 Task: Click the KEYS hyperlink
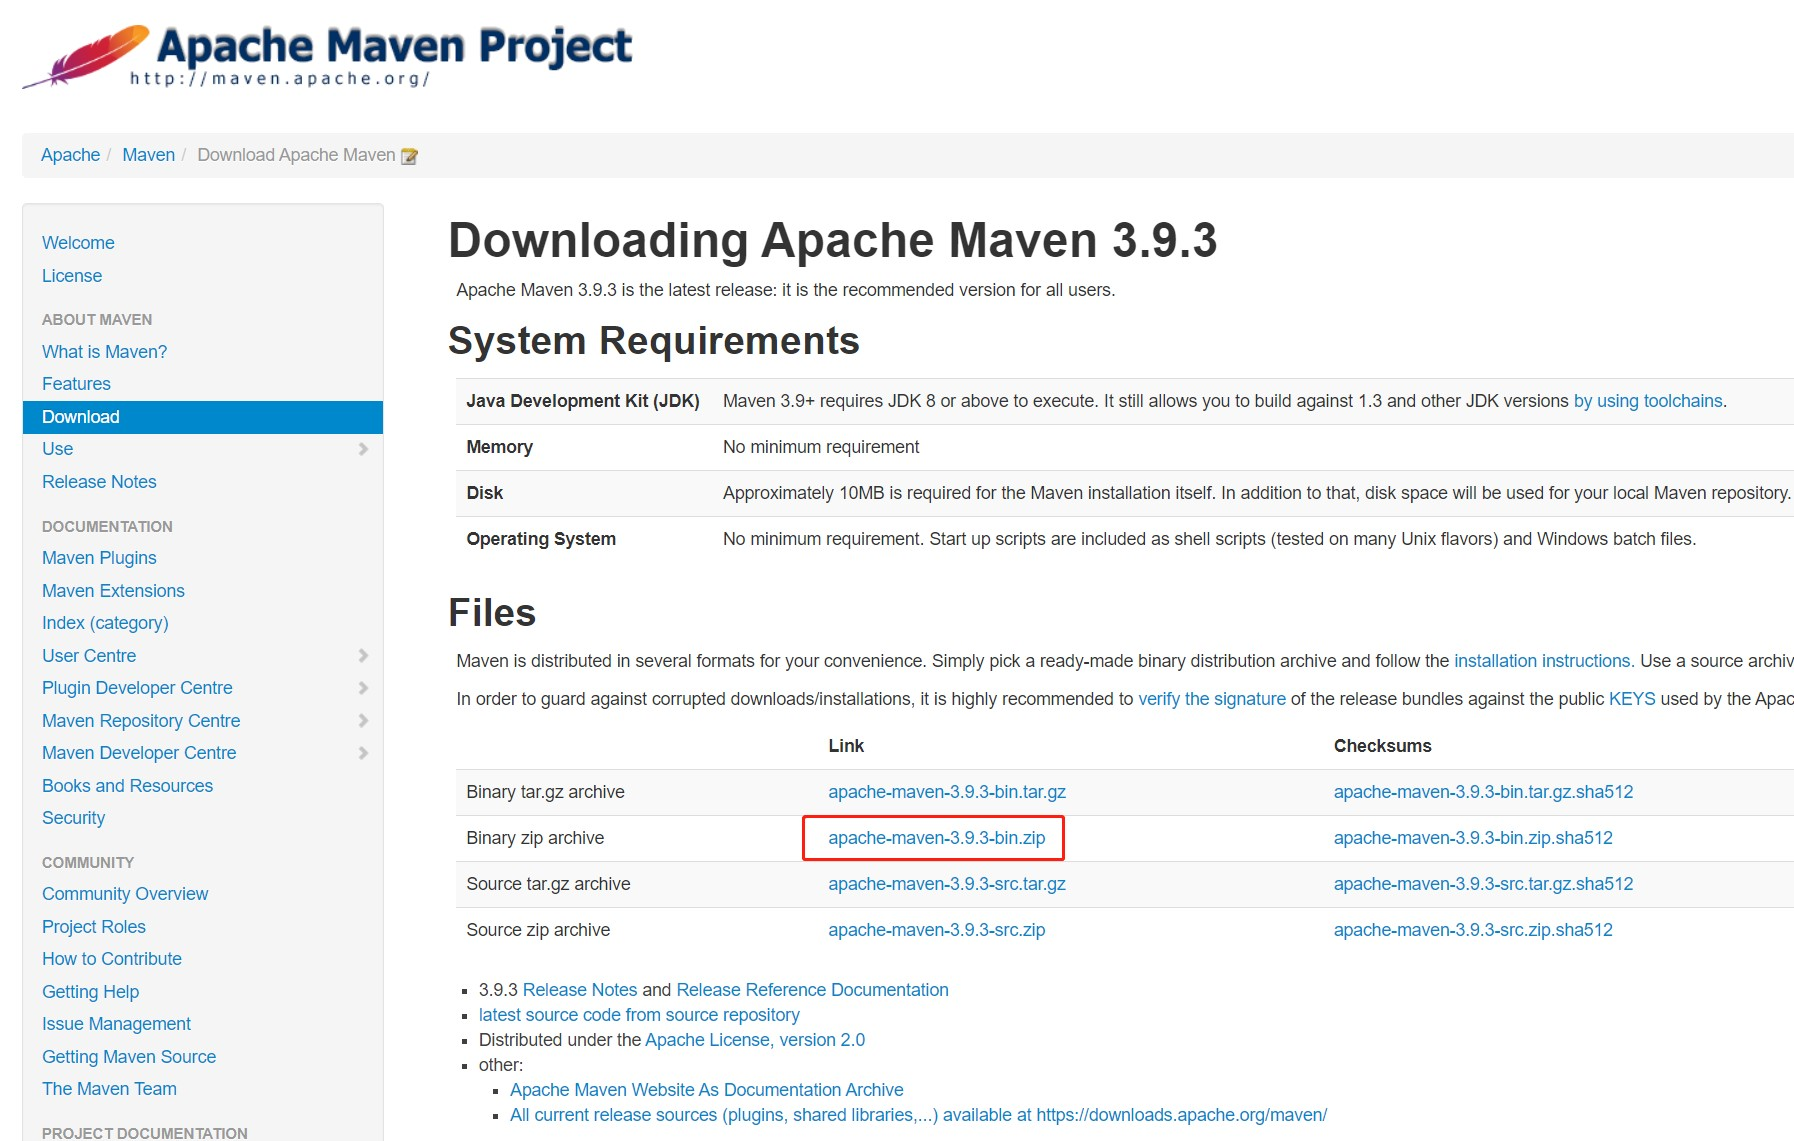point(1634,699)
